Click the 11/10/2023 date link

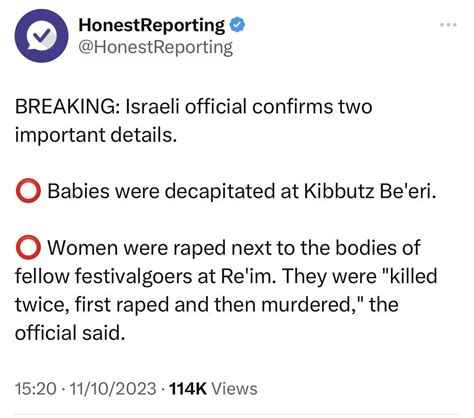pyautogui.click(x=112, y=388)
